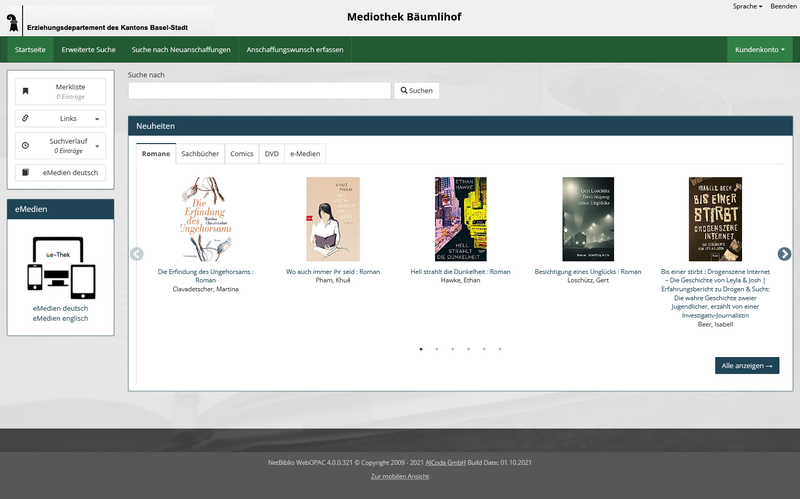Viewport: 800px width, 499px height.
Task: Open Bis einer stirbt book cover
Action: point(715,219)
